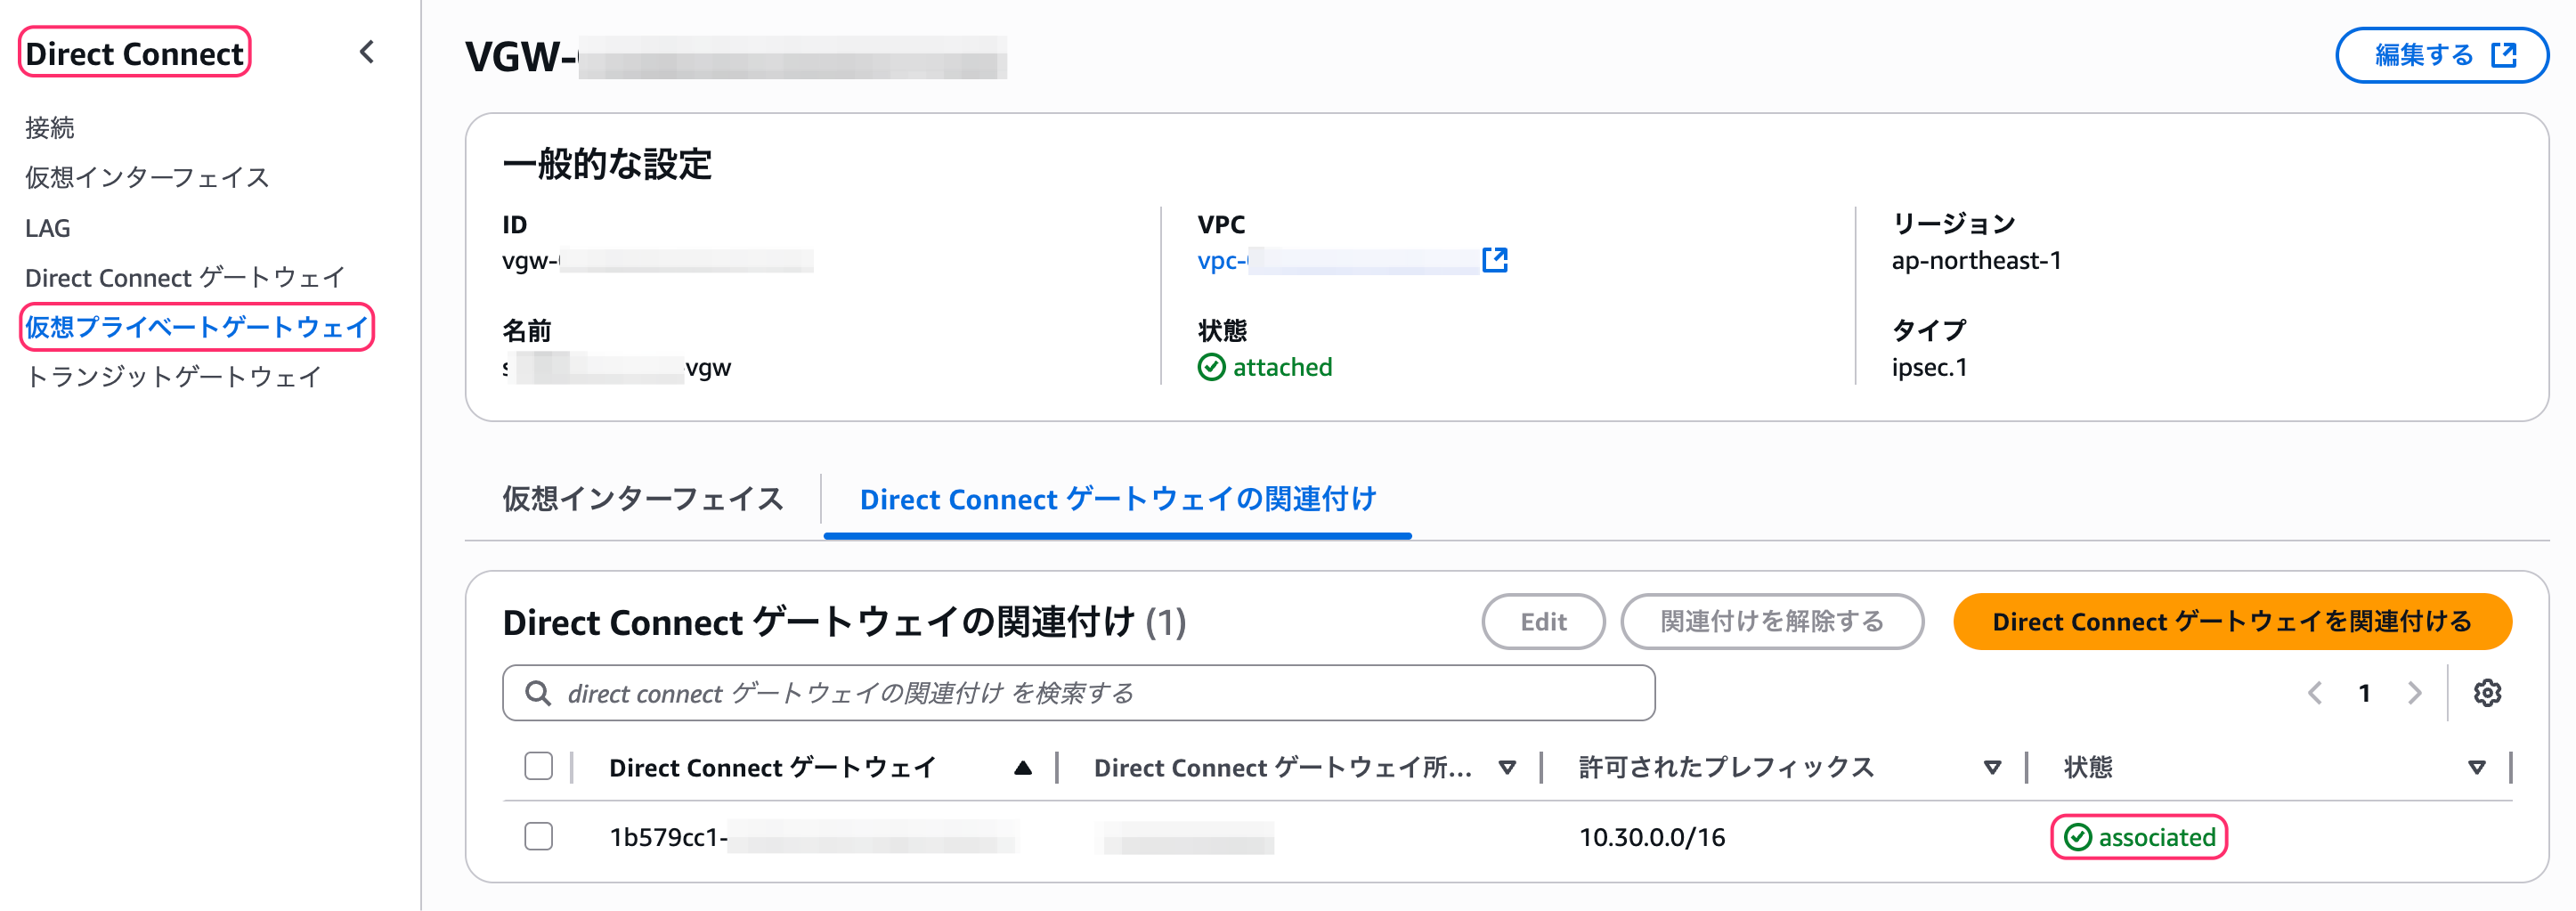Viewport: 2576px width, 911px height.
Task: Click the attached status check icon
Action: point(1211,368)
